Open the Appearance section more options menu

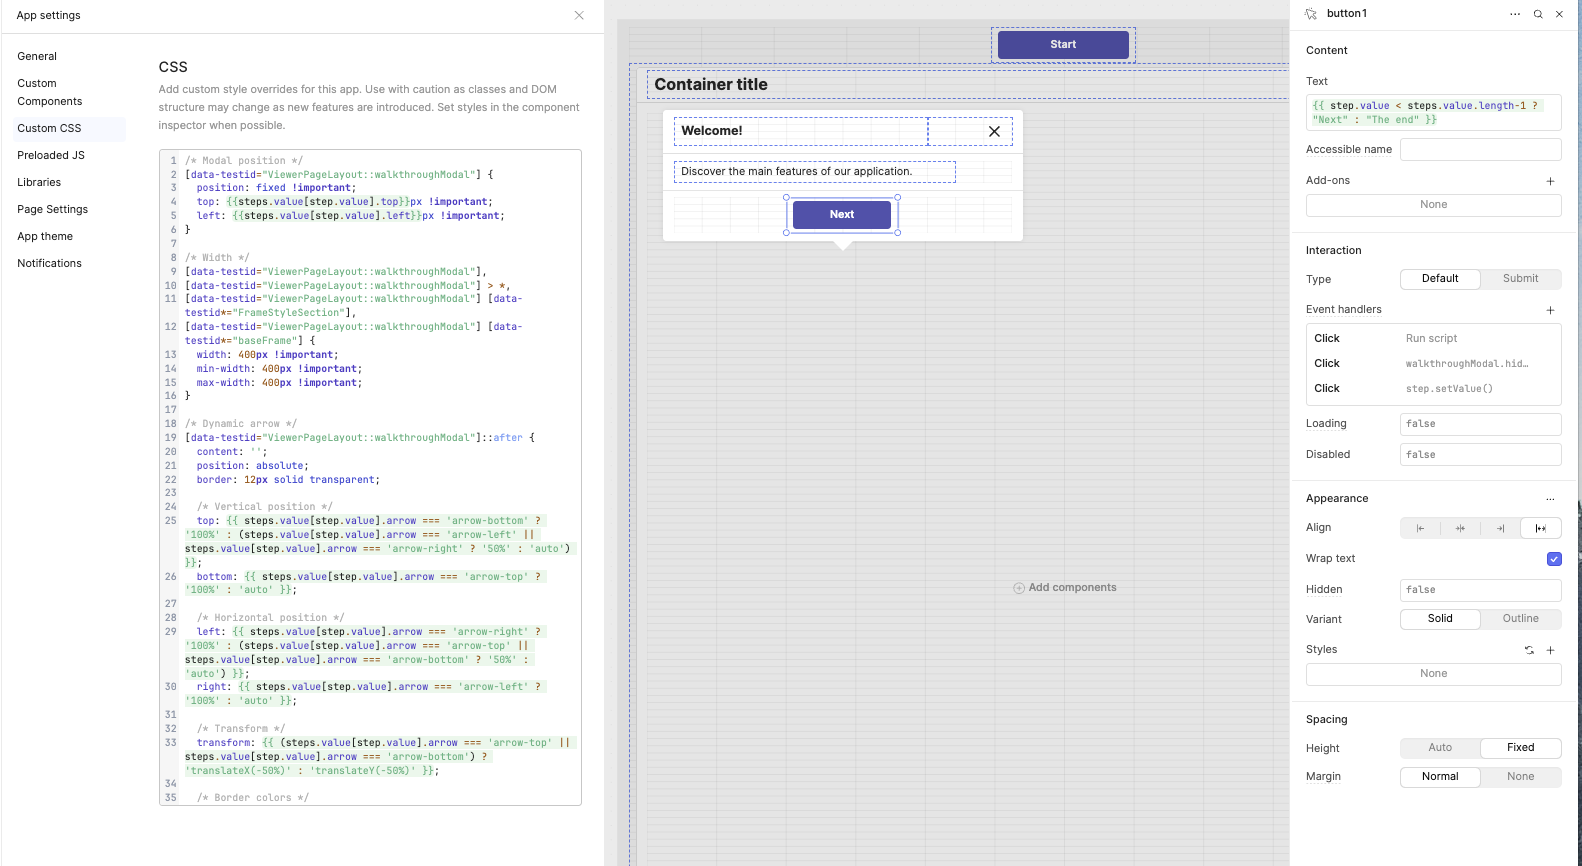tap(1550, 499)
